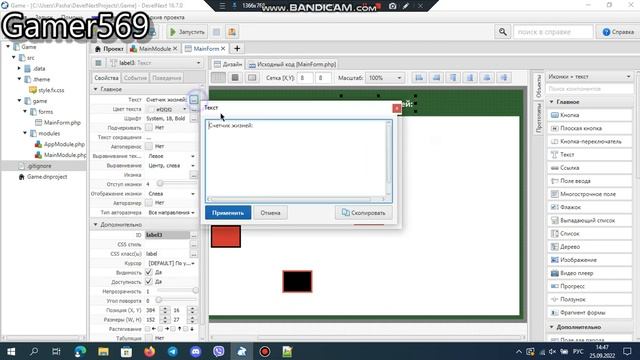
Task: Toggle the Табуляция checkbox
Action: point(149,338)
